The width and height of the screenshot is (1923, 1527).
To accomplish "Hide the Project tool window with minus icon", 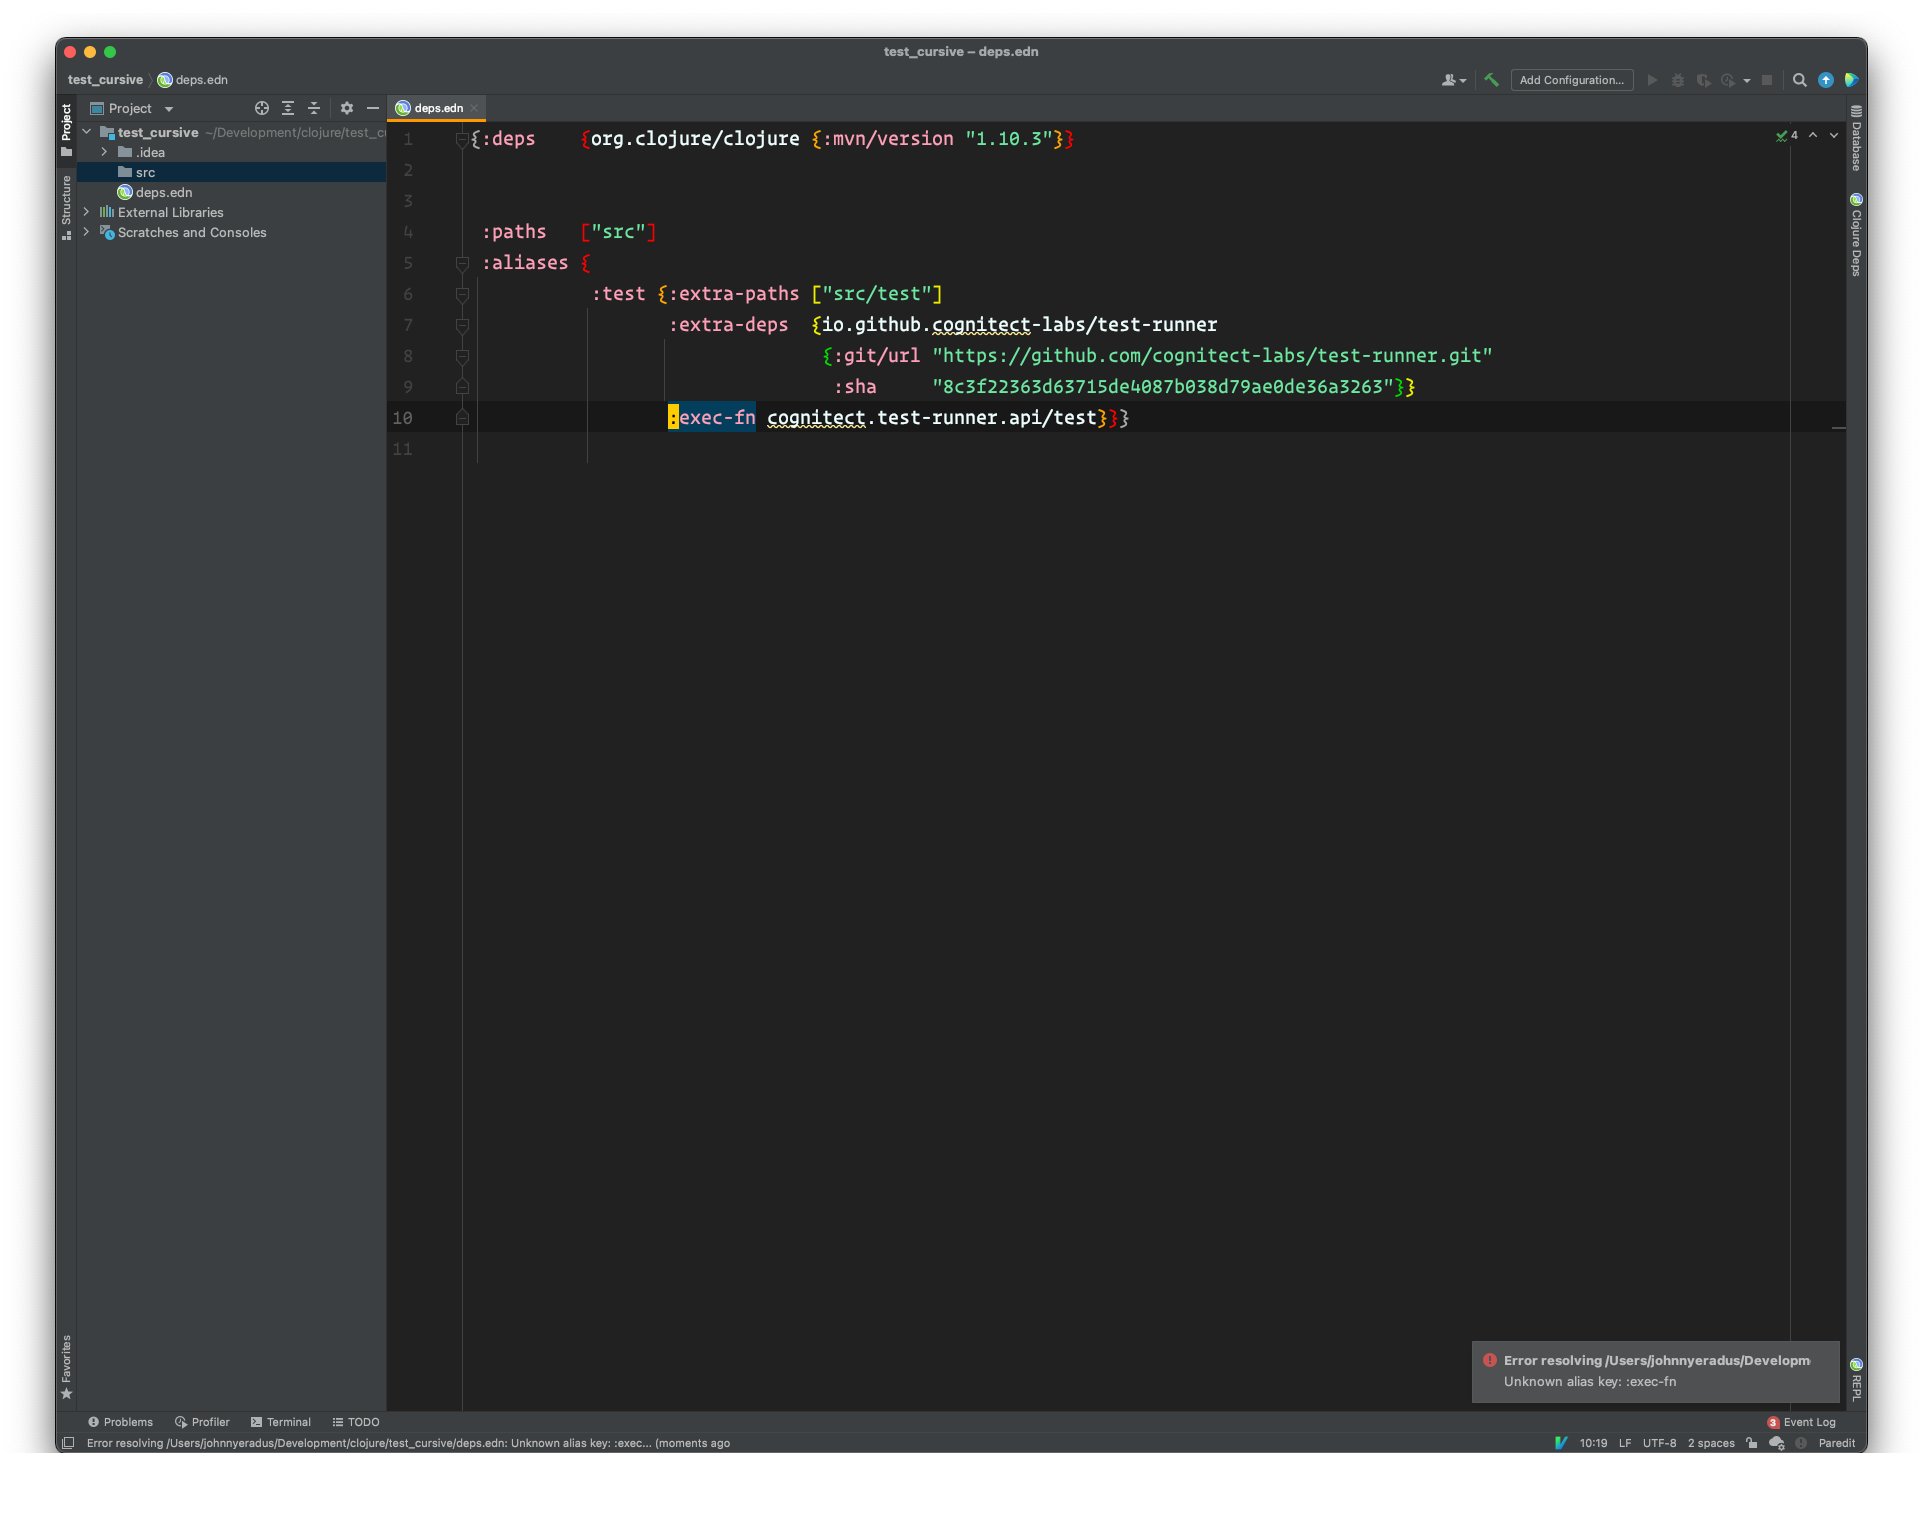I will pyautogui.click(x=372, y=108).
